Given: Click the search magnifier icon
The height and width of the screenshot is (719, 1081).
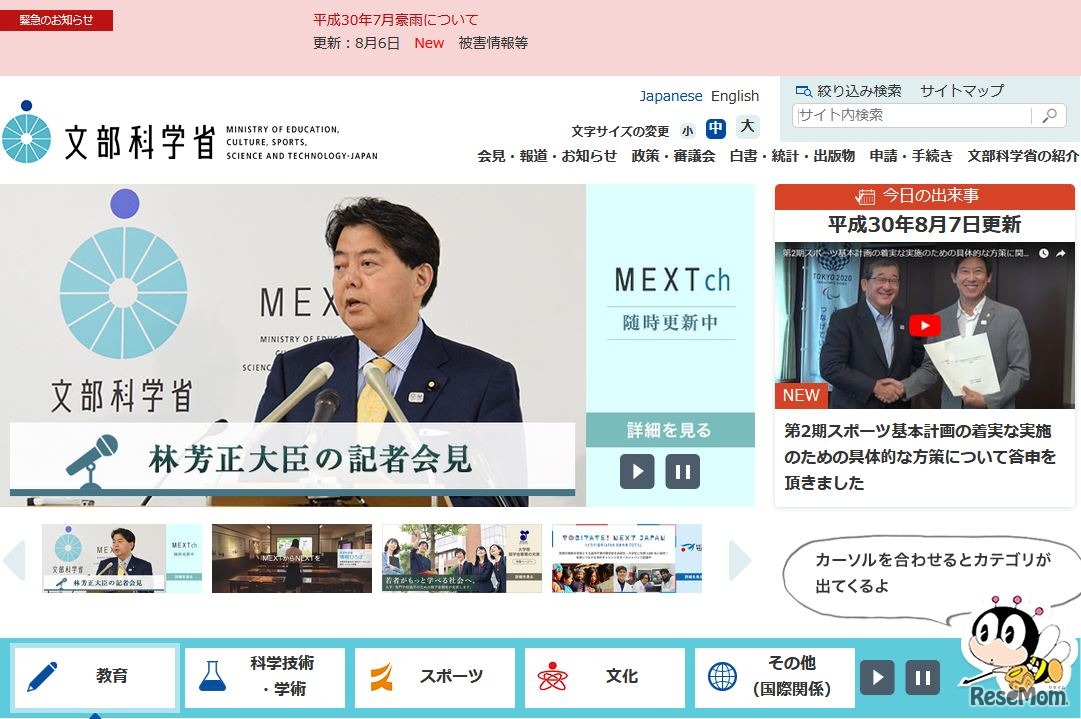Looking at the screenshot, I should 1049,115.
